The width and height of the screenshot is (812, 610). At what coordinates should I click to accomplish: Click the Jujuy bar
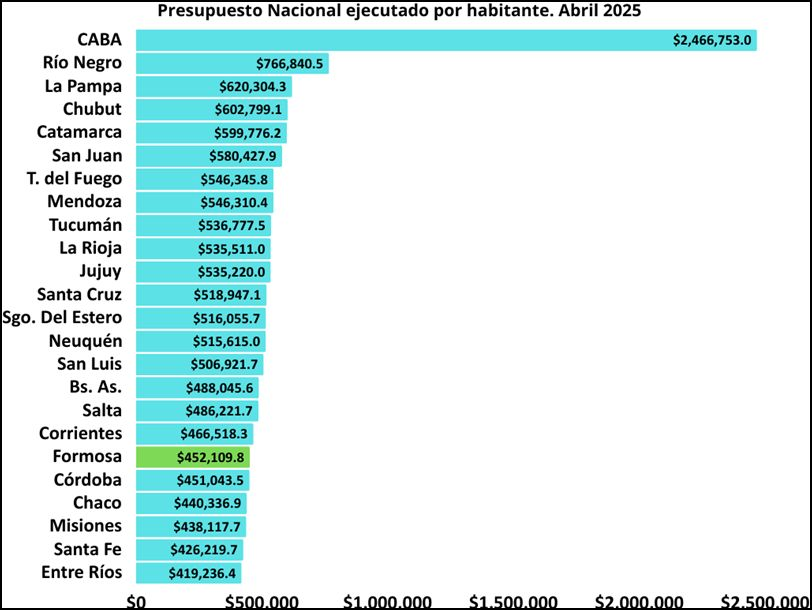pyautogui.click(x=203, y=272)
